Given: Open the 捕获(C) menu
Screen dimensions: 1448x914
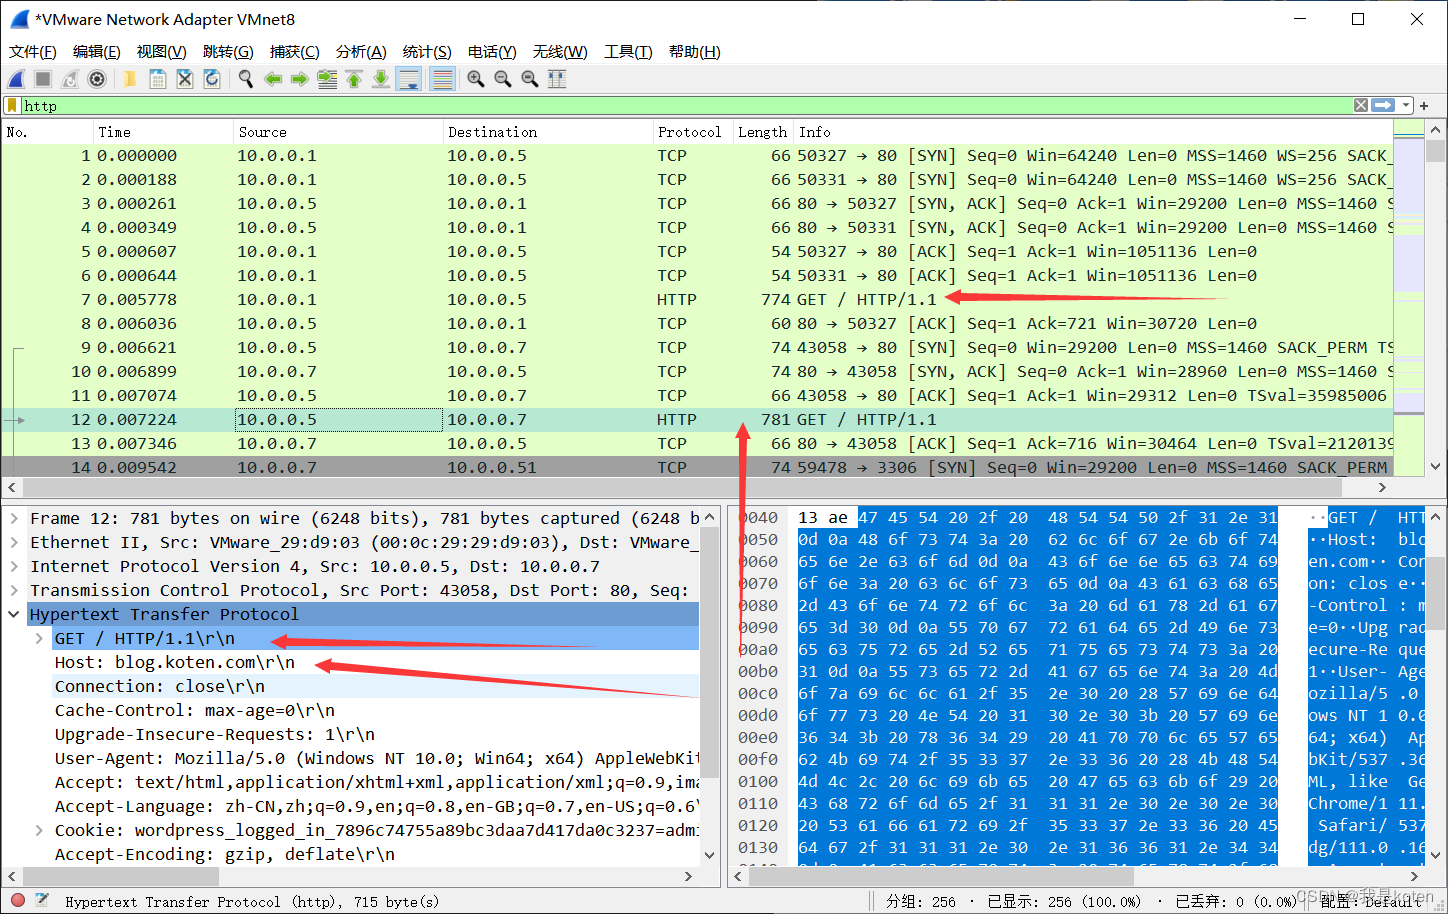Looking at the screenshot, I should tap(295, 52).
